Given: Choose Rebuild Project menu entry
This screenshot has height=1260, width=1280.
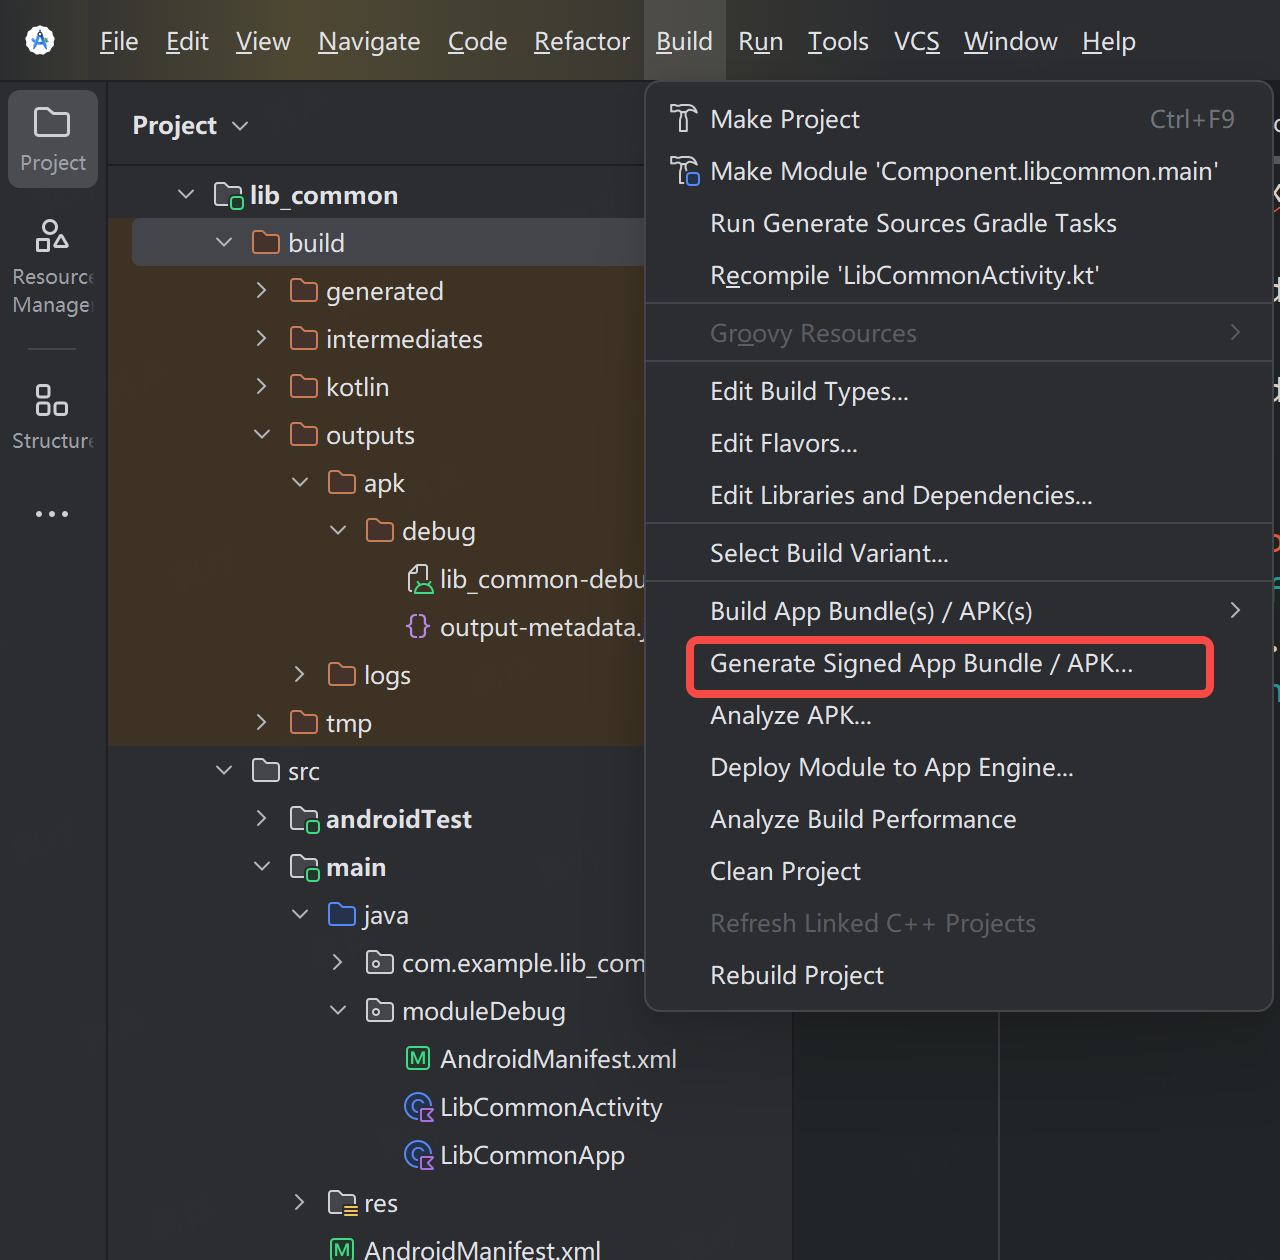Looking at the screenshot, I should 959,975.
